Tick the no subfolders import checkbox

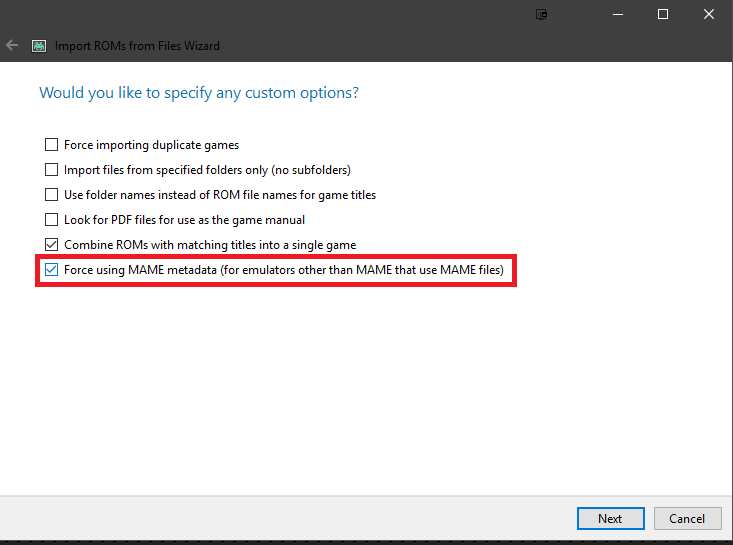coord(51,169)
